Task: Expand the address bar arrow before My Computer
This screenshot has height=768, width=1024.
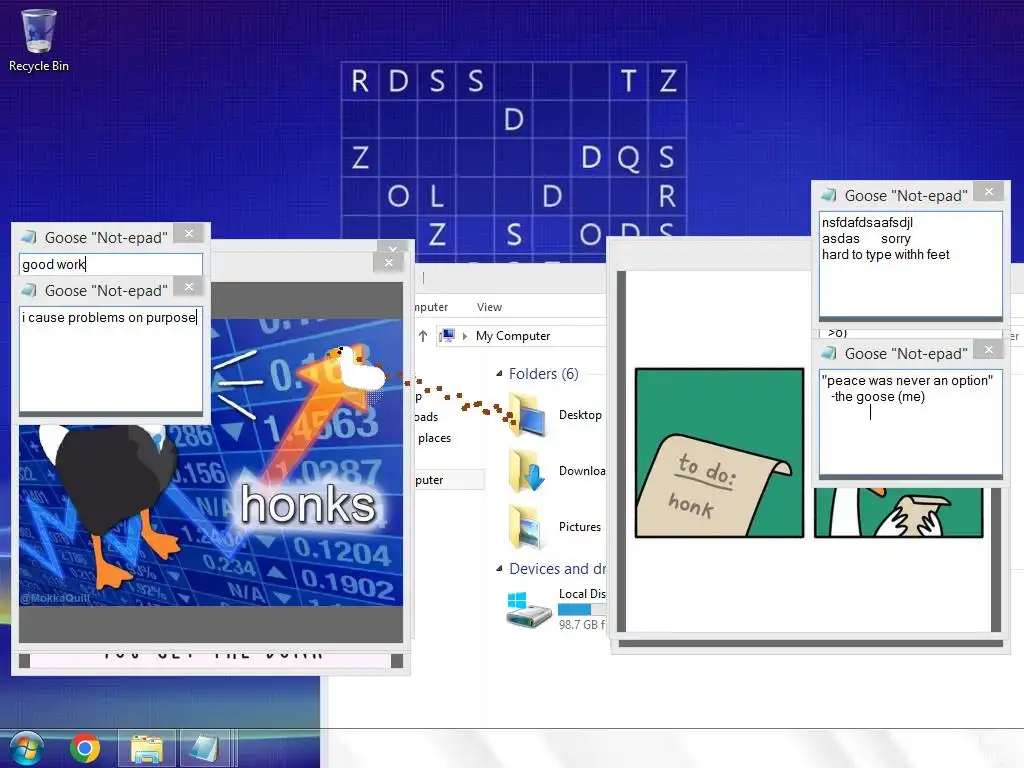Action: (465, 336)
